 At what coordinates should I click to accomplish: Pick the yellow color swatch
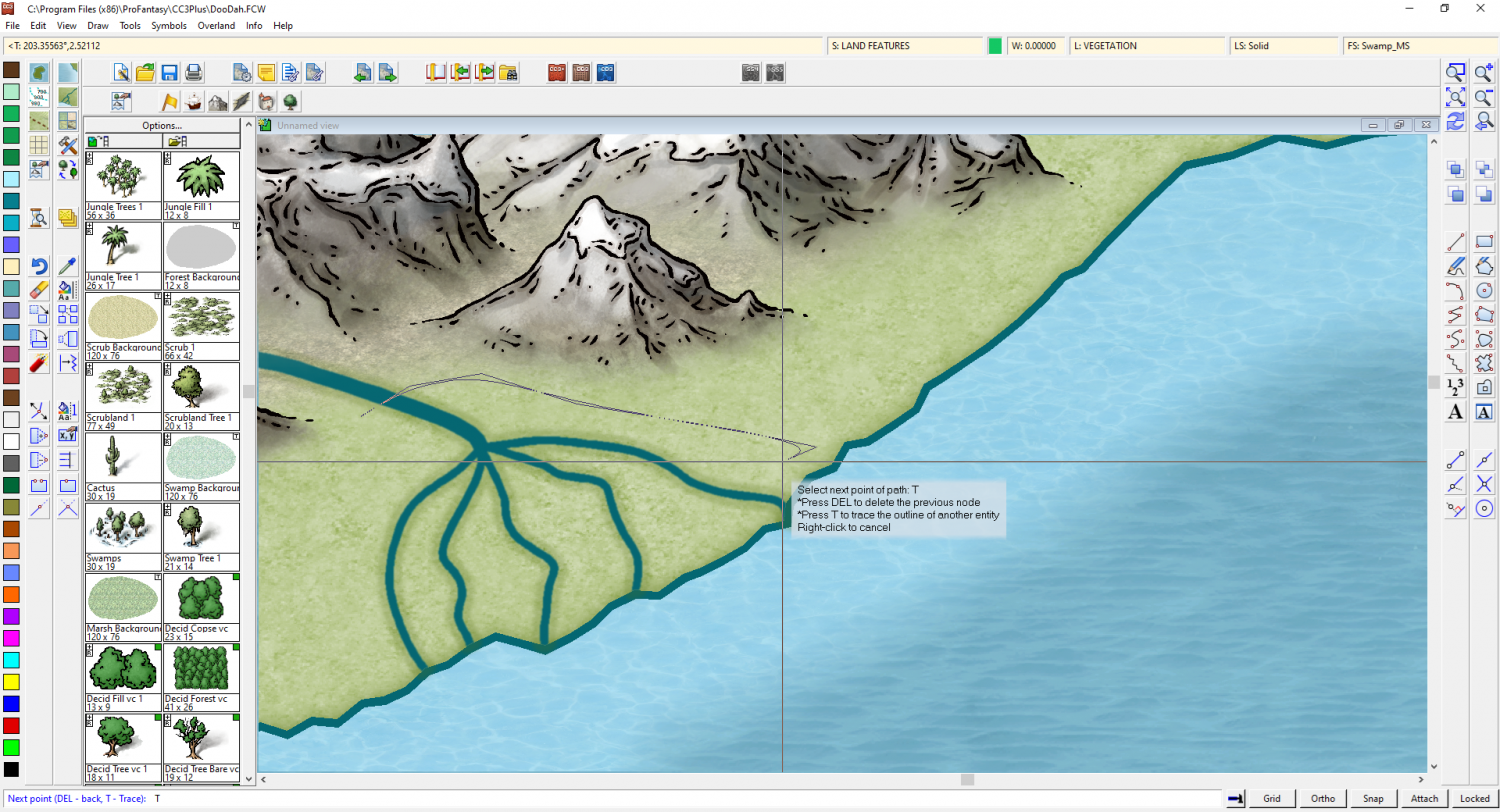[x=11, y=682]
